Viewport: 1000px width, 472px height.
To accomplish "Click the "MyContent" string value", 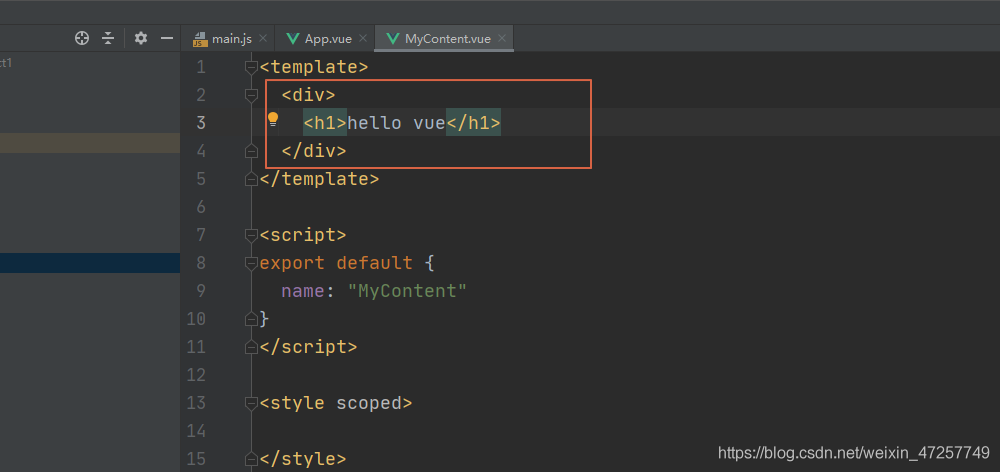I will tap(407, 291).
